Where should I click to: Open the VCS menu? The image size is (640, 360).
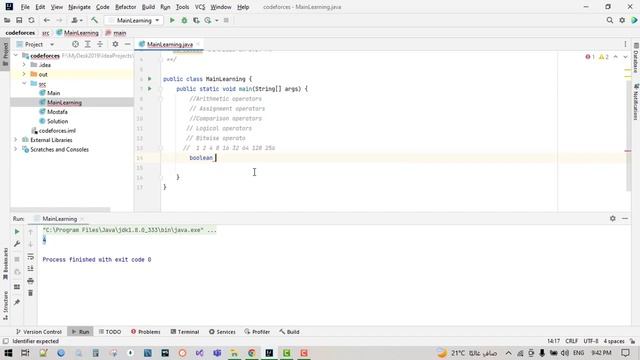click(x=200, y=7)
